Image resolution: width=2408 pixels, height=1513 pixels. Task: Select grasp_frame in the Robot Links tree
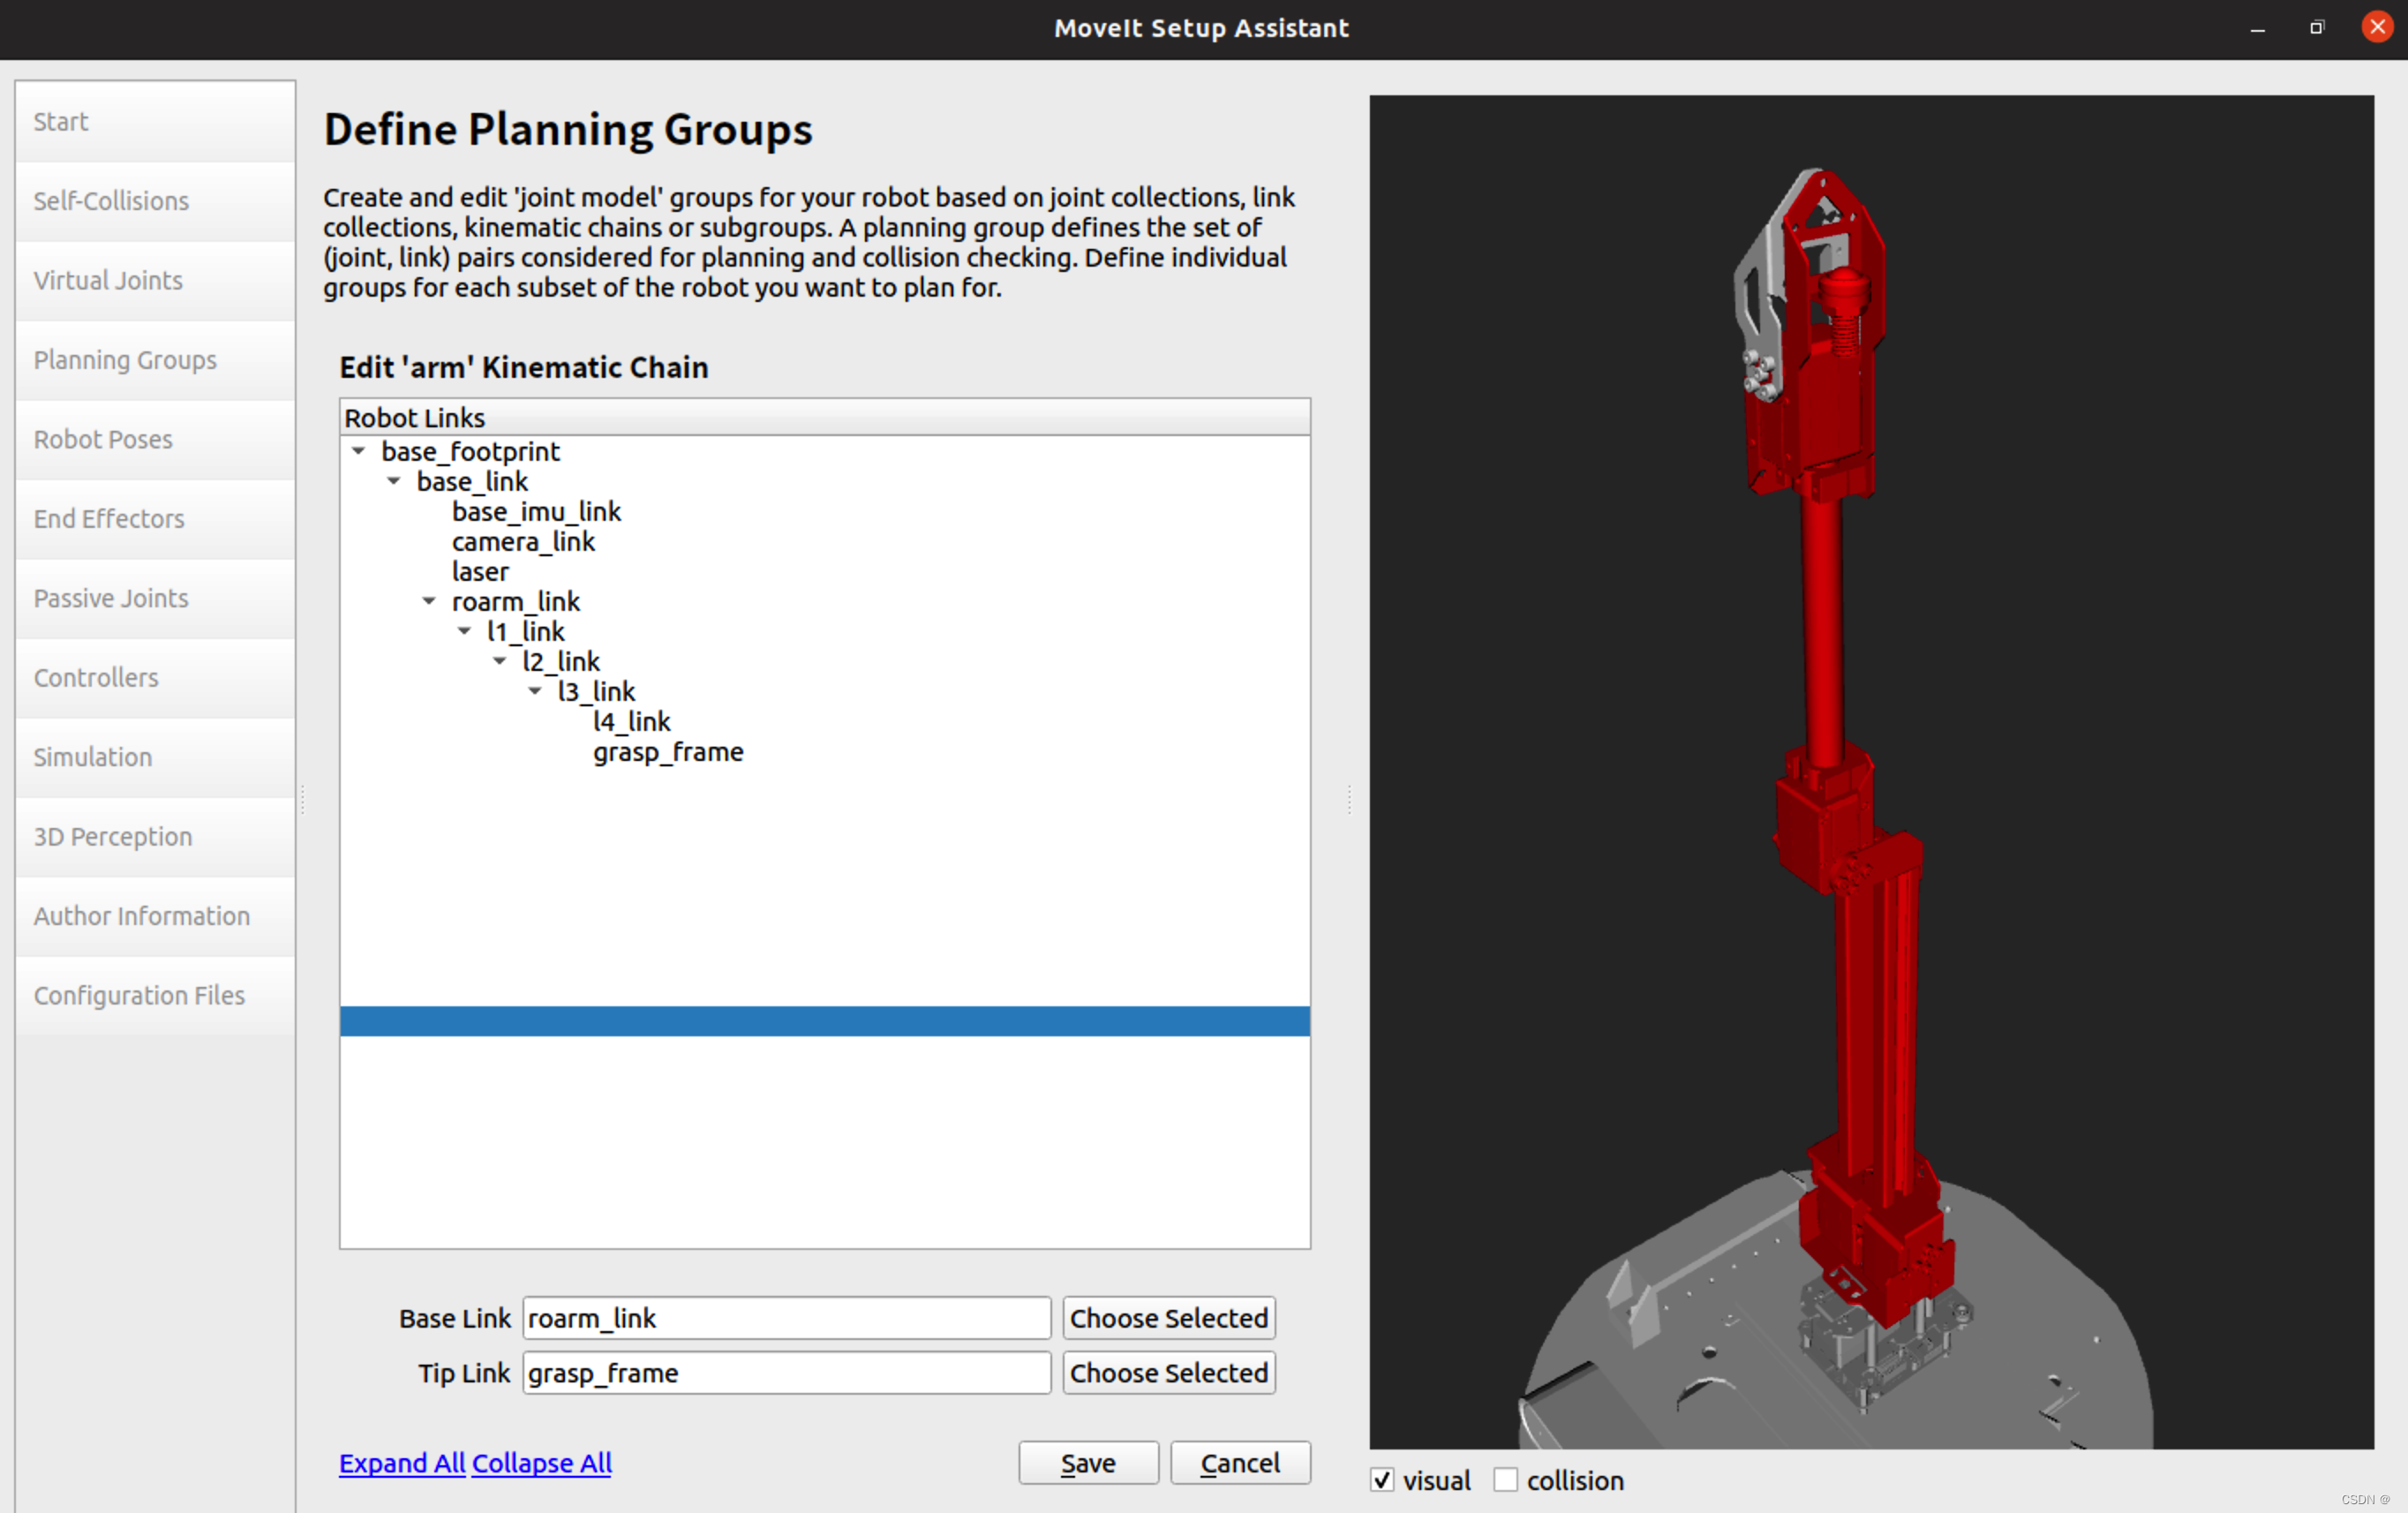coord(668,751)
